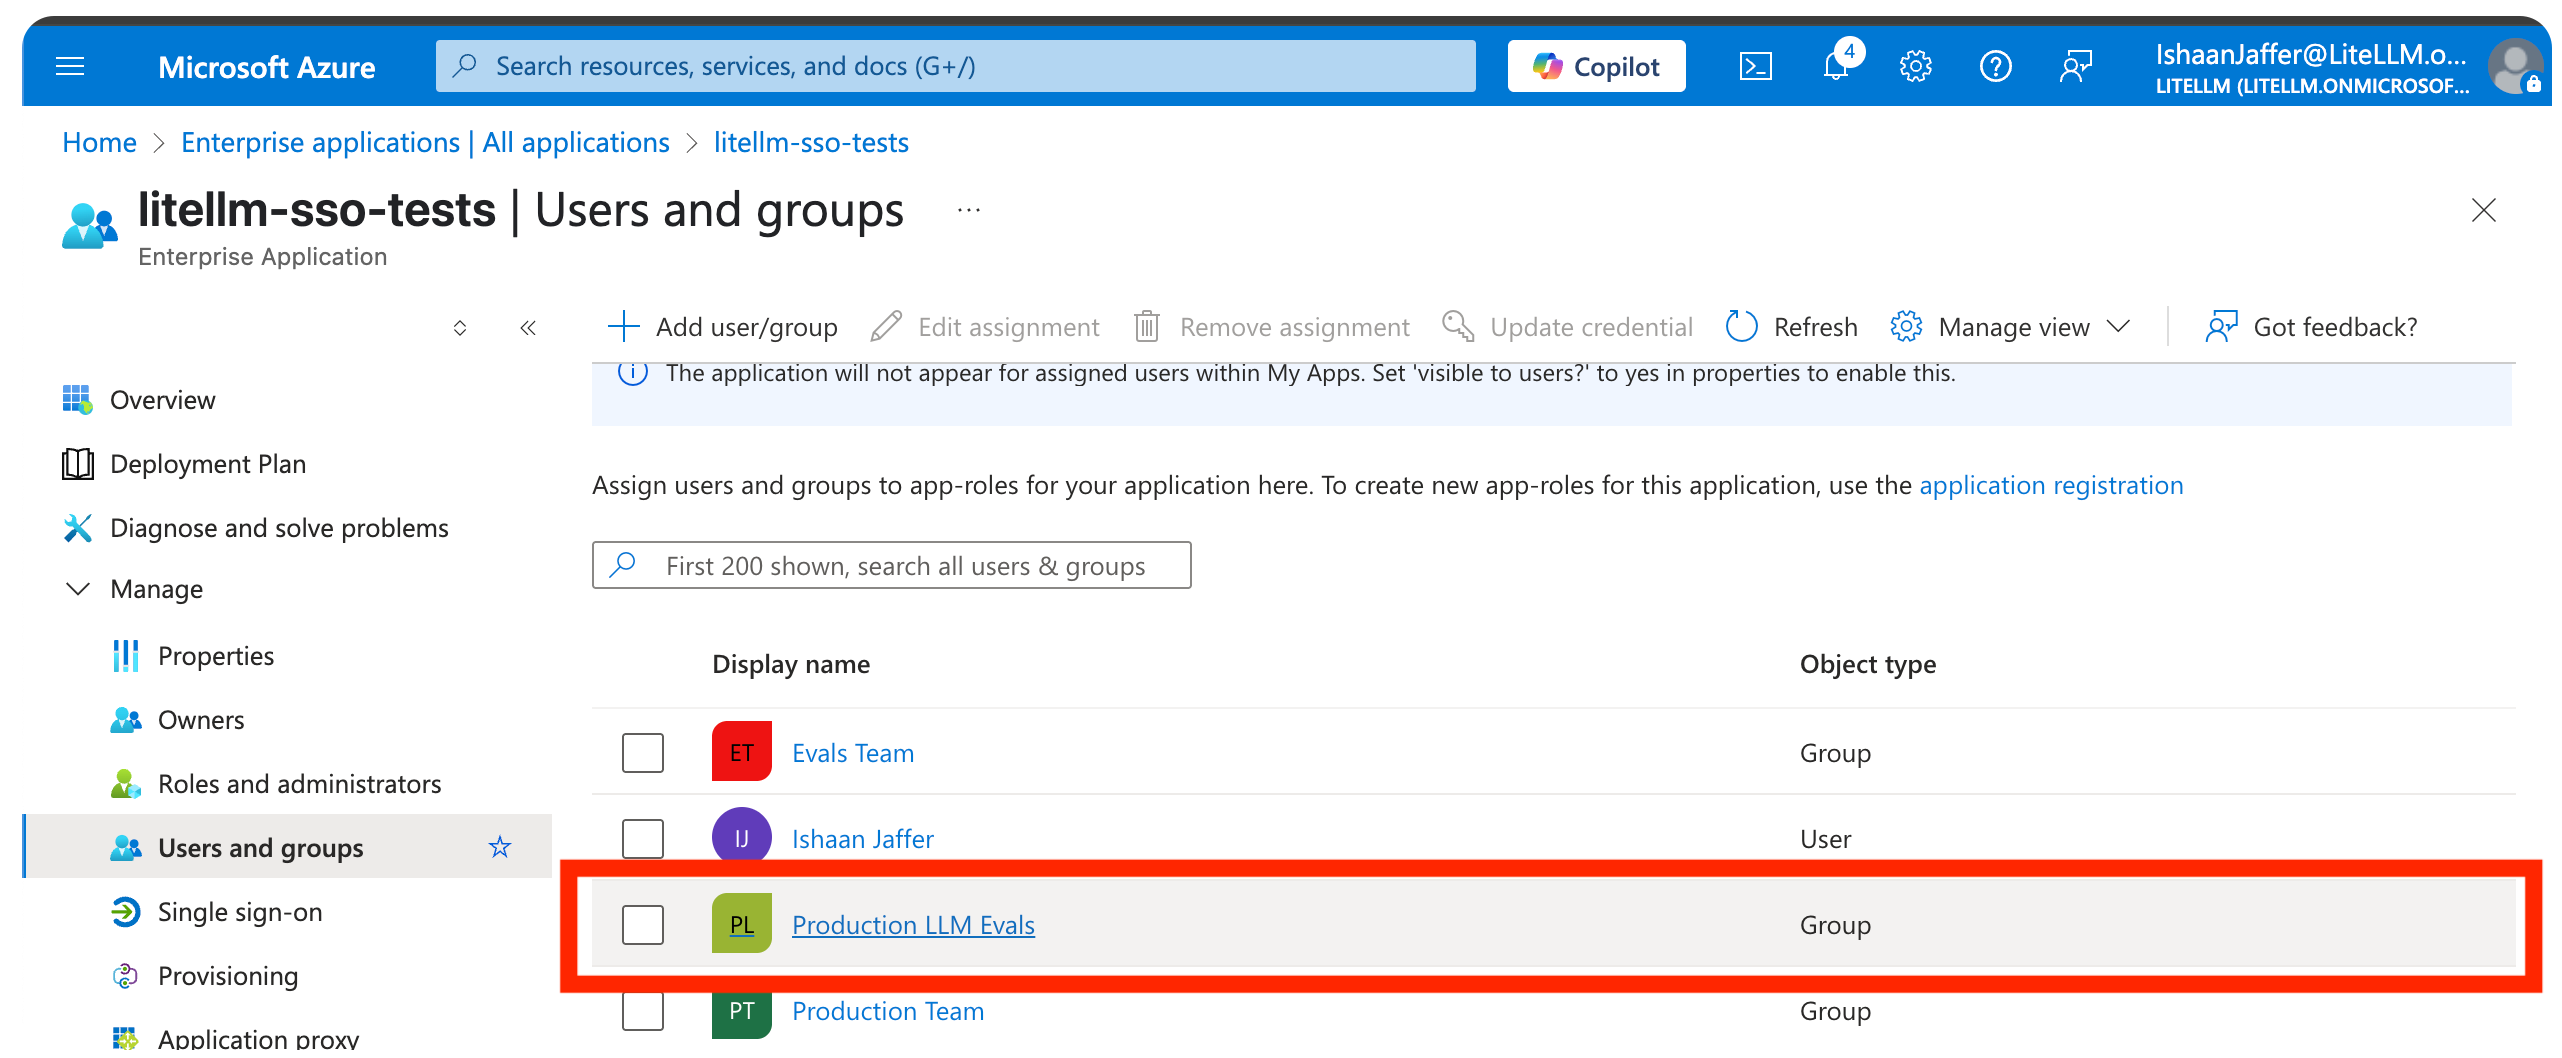Click the application registration link
This screenshot has height=1058, width=2562.
point(2051,485)
